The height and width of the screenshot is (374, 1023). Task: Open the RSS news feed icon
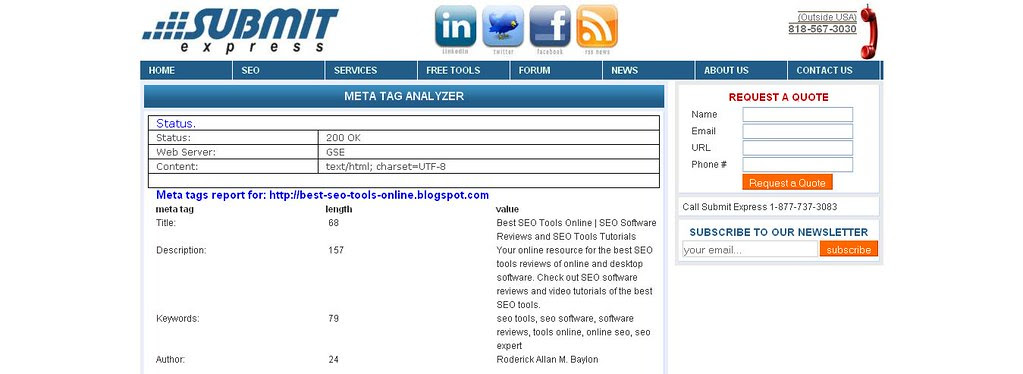[x=597, y=27]
